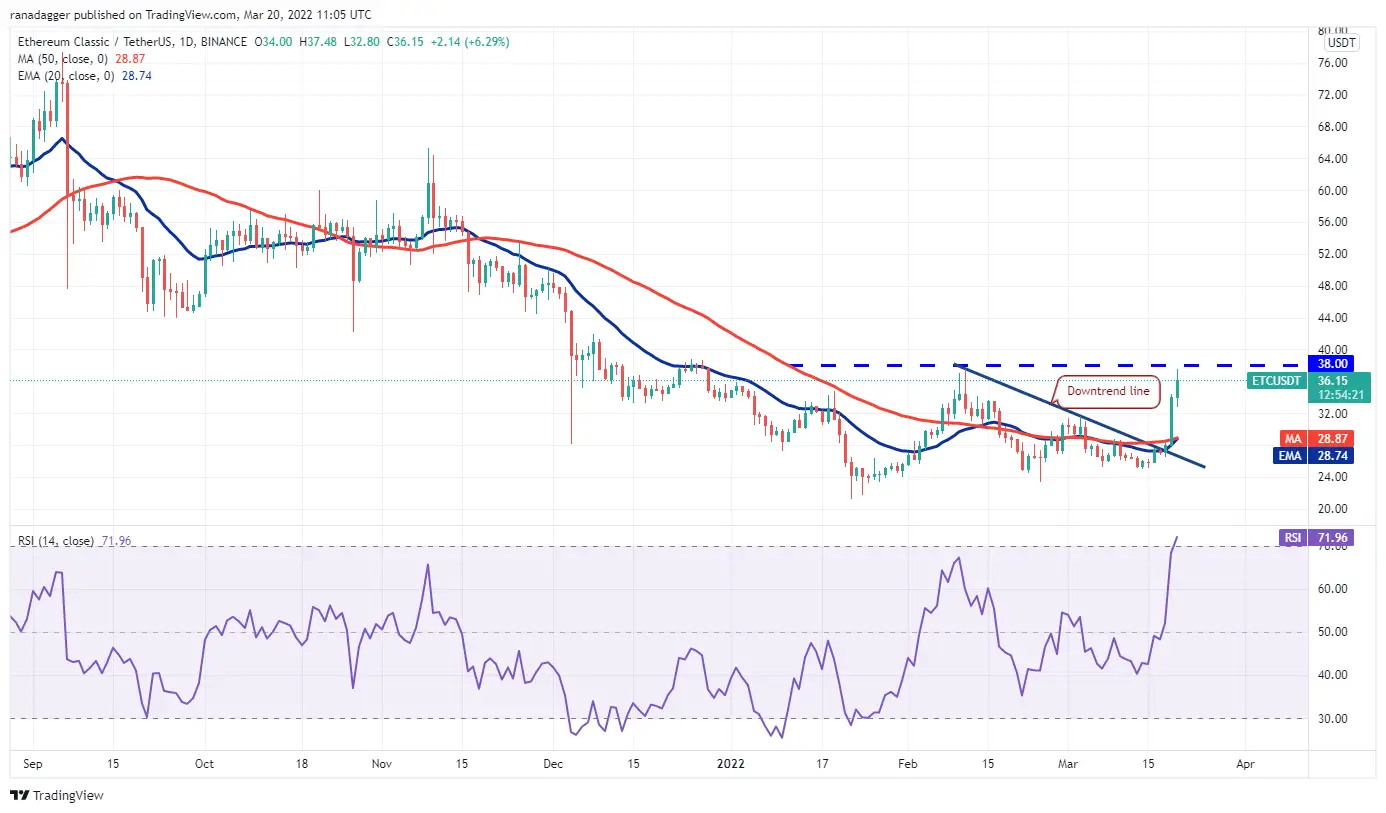Click the RSI value 71.96 on the axis
This screenshot has height=813, width=1386.
coord(1335,538)
